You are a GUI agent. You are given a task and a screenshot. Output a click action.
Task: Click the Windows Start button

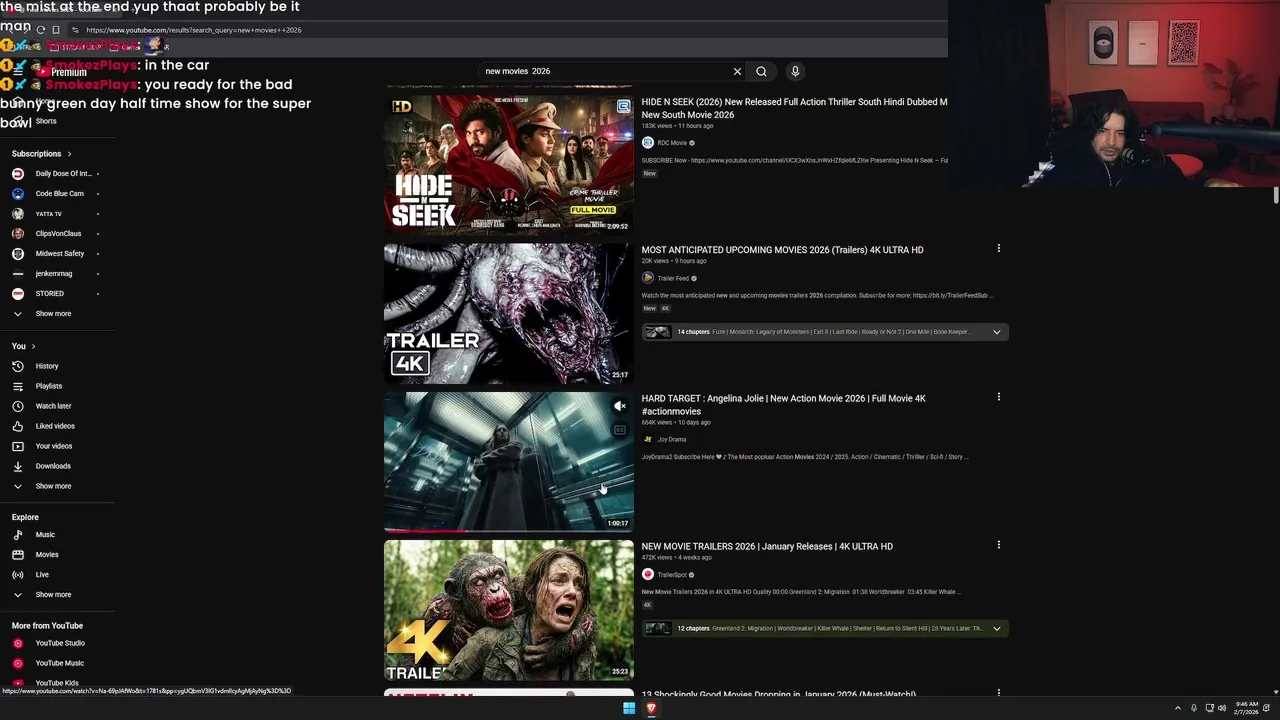click(x=629, y=708)
